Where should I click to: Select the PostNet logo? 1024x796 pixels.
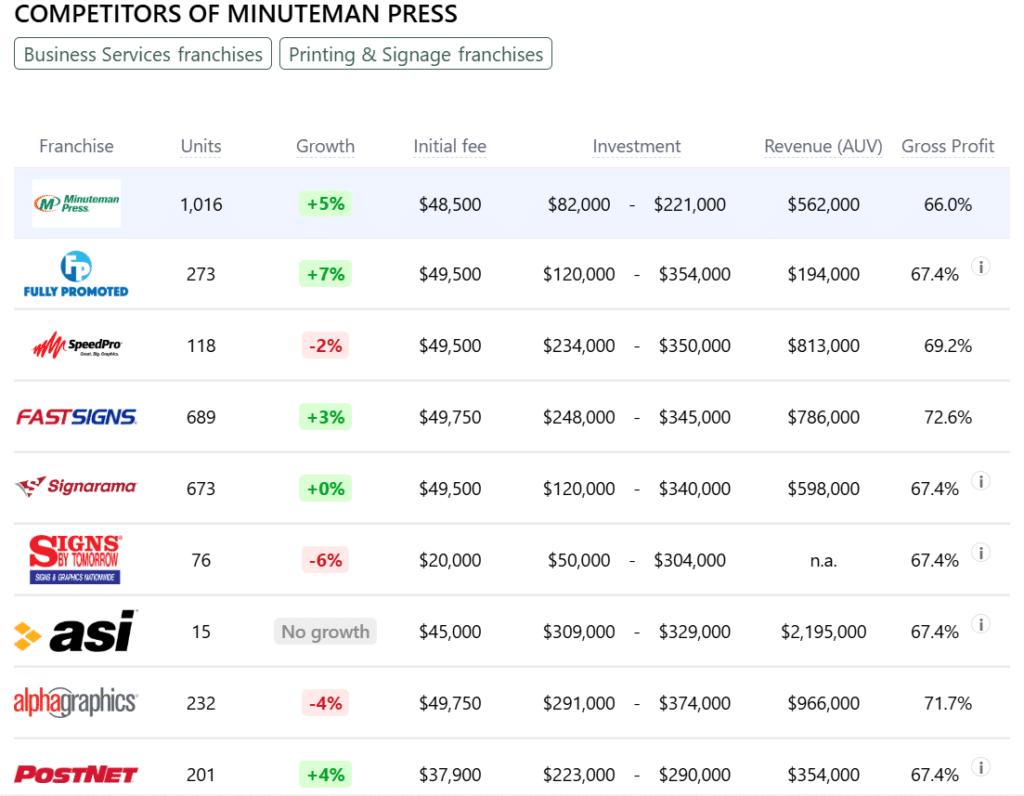click(76, 774)
